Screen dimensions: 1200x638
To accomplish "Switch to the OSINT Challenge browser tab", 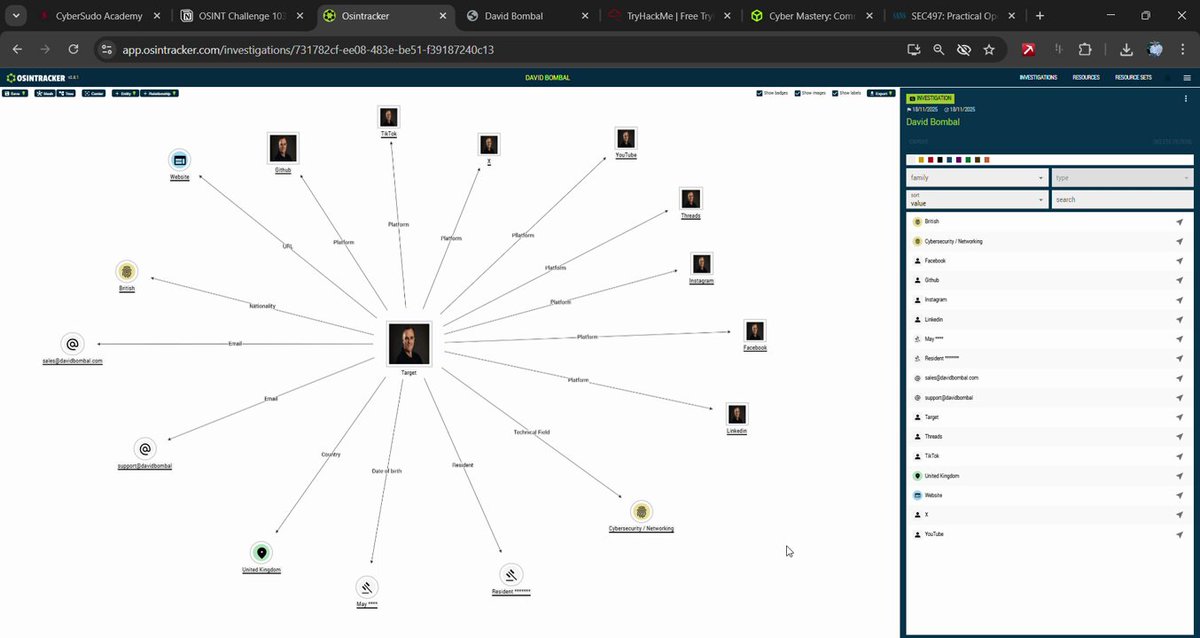I will [244, 16].
